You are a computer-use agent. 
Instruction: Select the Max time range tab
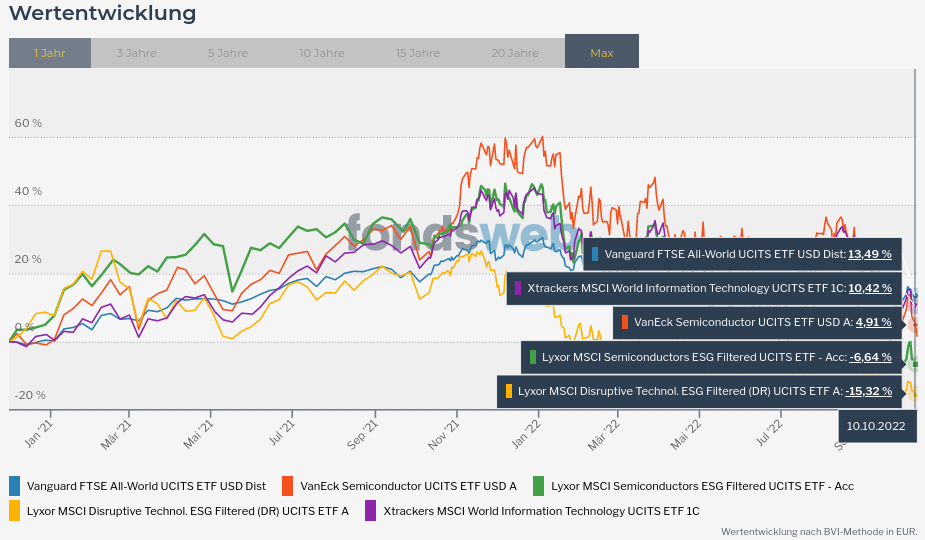(x=602, y=53)
